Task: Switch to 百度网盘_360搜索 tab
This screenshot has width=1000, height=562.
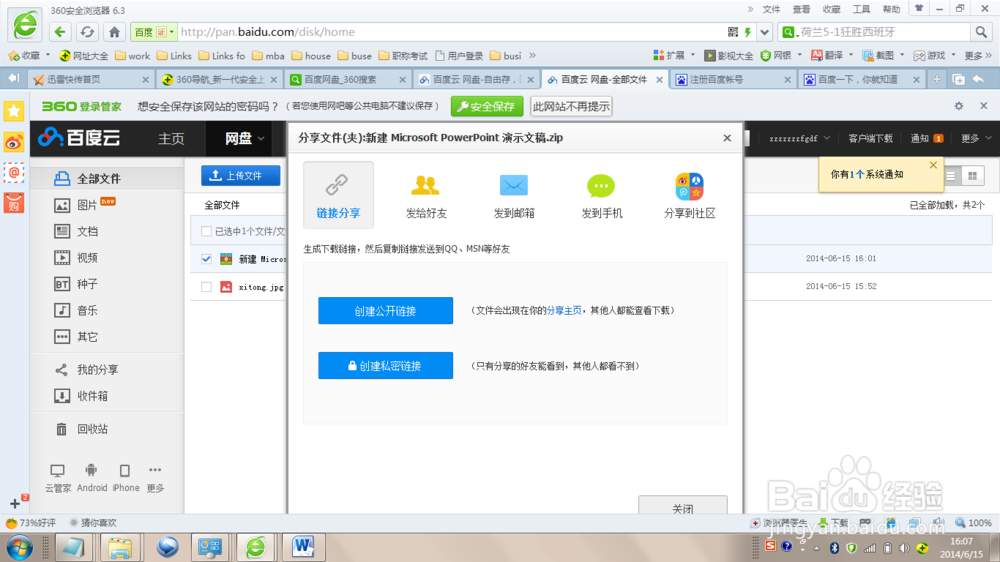Action: tap(348, 80)
